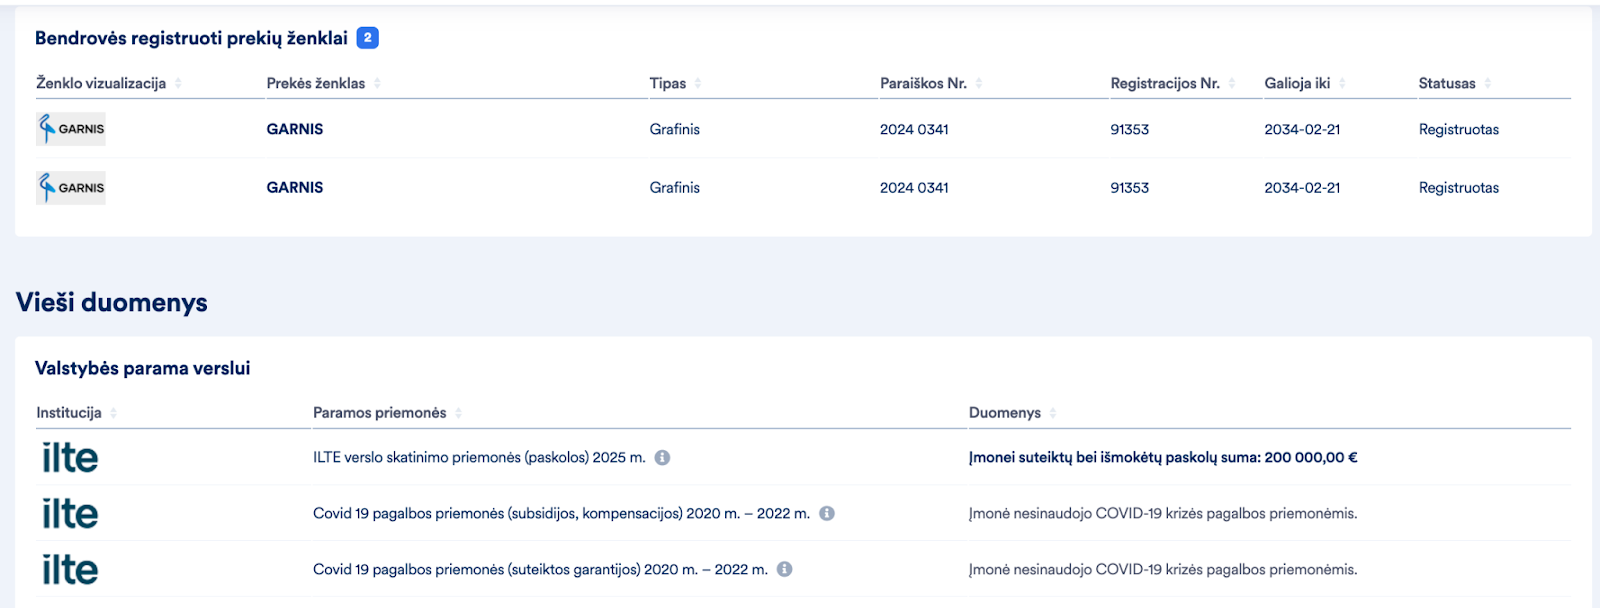The image size is (1600, 608).
Task: Sort trademark table by Tipas arrows
Action: click(x=698, y=83)
